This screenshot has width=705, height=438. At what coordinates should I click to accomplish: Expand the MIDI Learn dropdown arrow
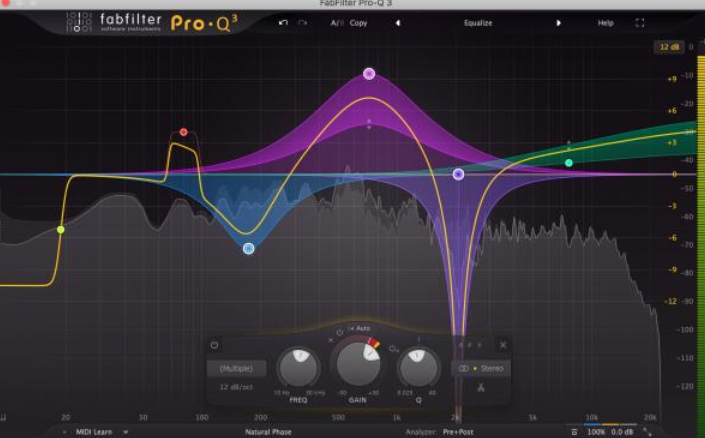coord(125,432)
